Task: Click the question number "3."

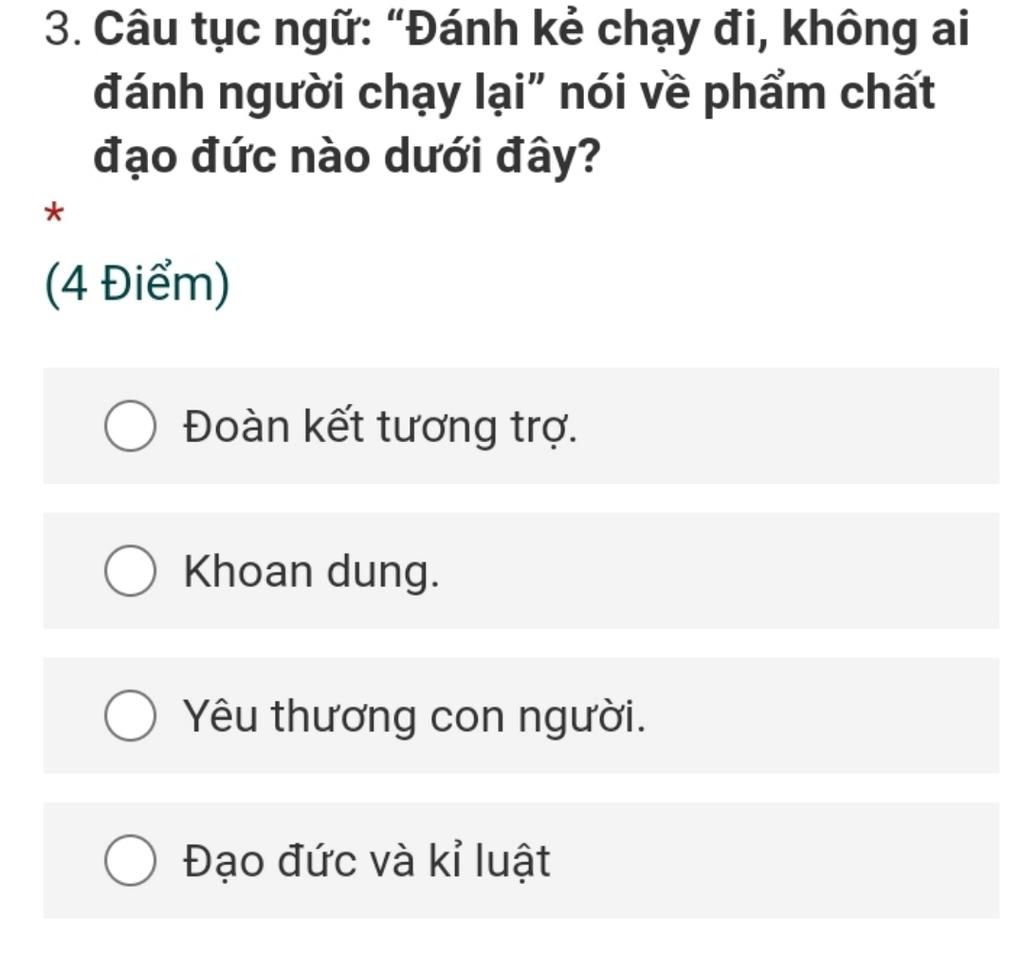Action: pos(63,31)
